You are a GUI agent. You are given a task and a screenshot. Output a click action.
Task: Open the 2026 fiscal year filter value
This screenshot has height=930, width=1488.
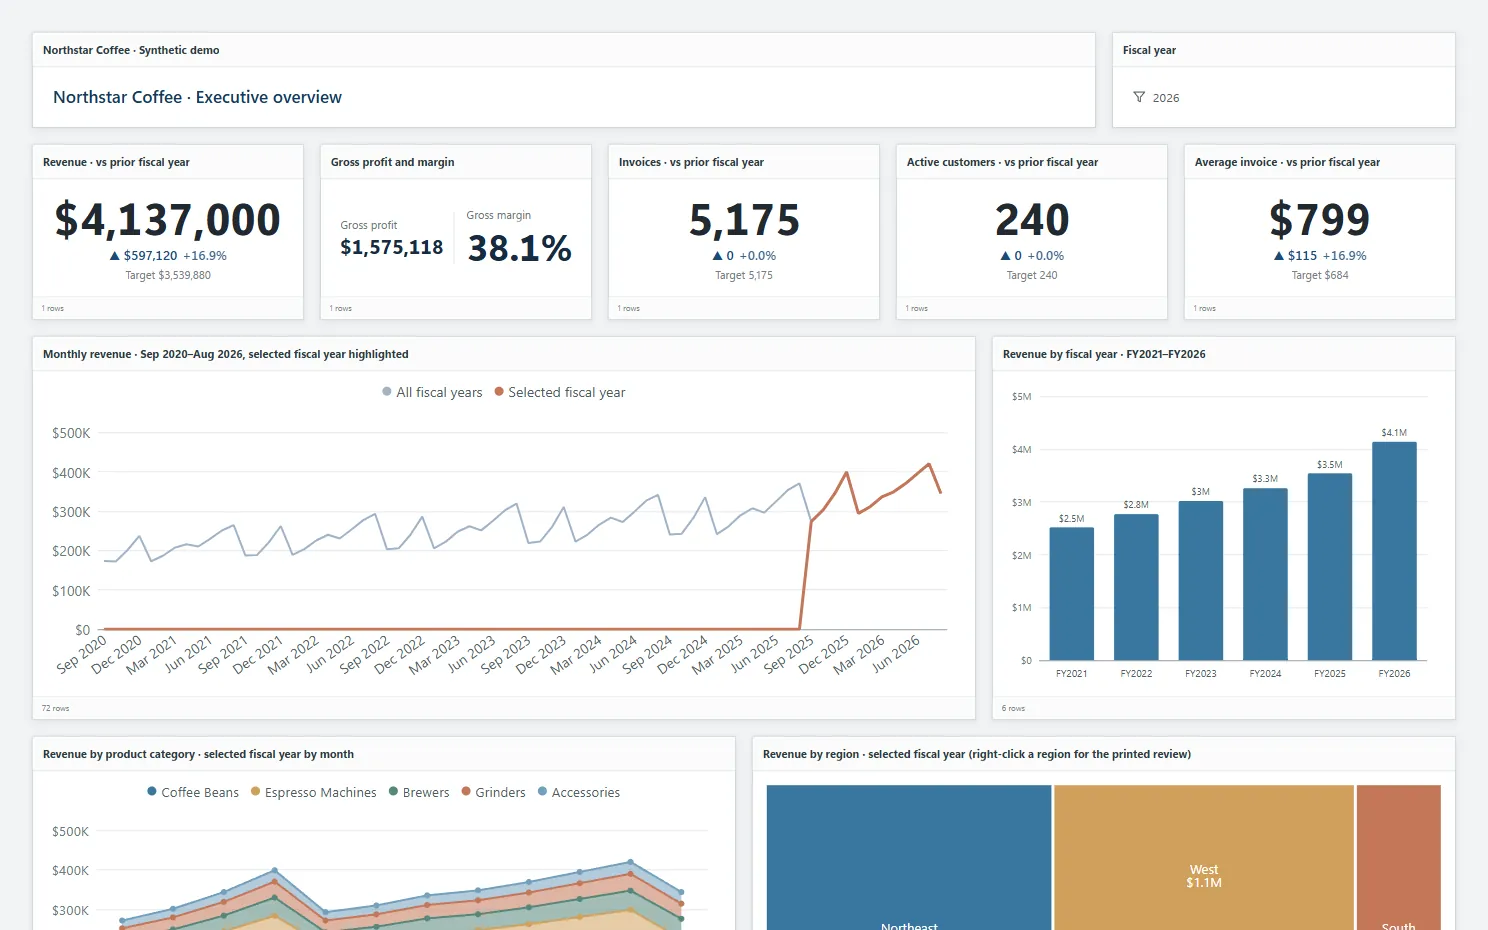[1166, 98]
